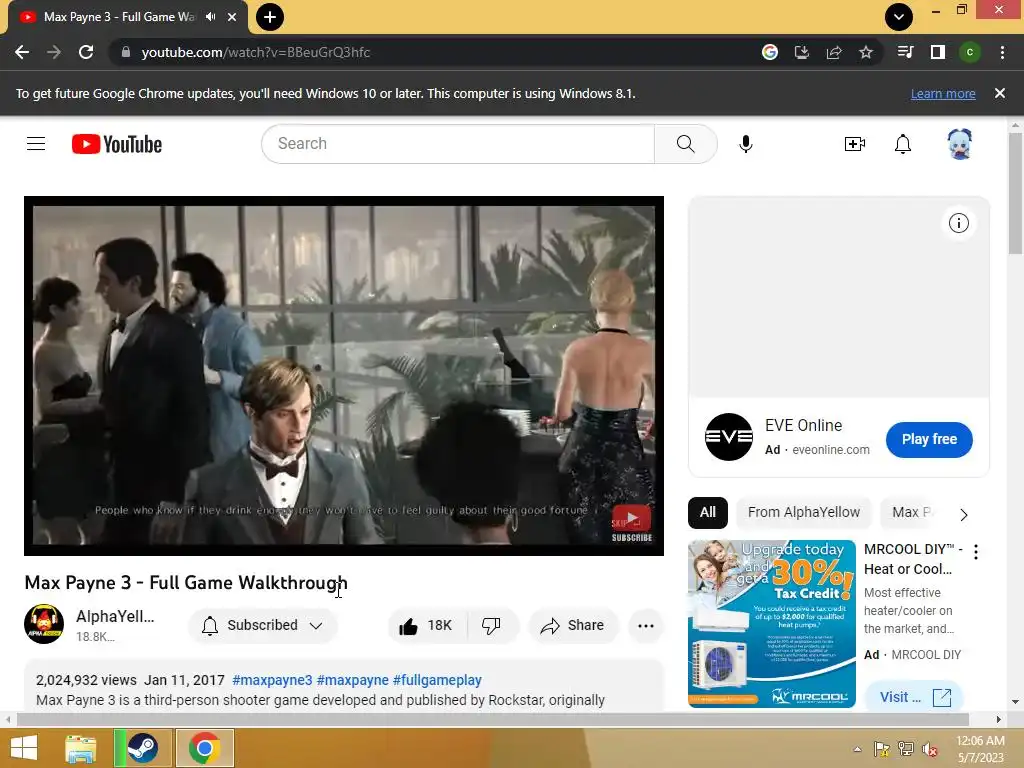This screenshot has width=1024, height=768.
Task: Open the notifications bell
Action: point(903,144)
